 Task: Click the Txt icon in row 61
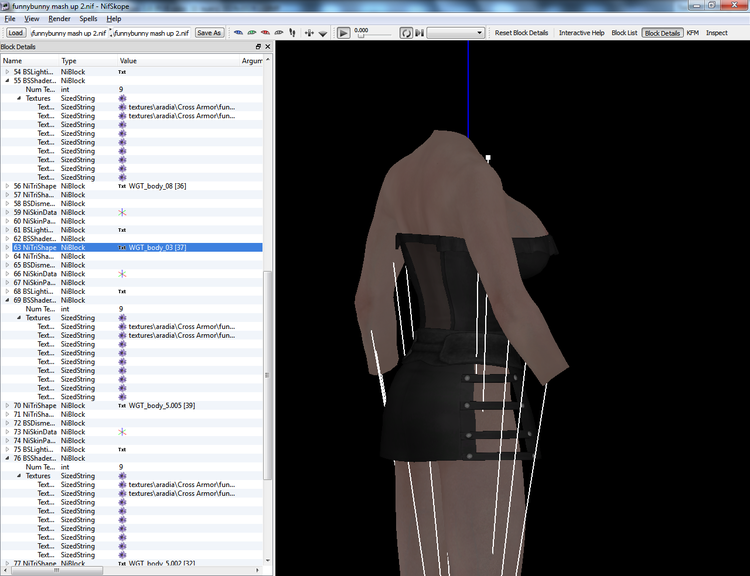coord(122,230)
